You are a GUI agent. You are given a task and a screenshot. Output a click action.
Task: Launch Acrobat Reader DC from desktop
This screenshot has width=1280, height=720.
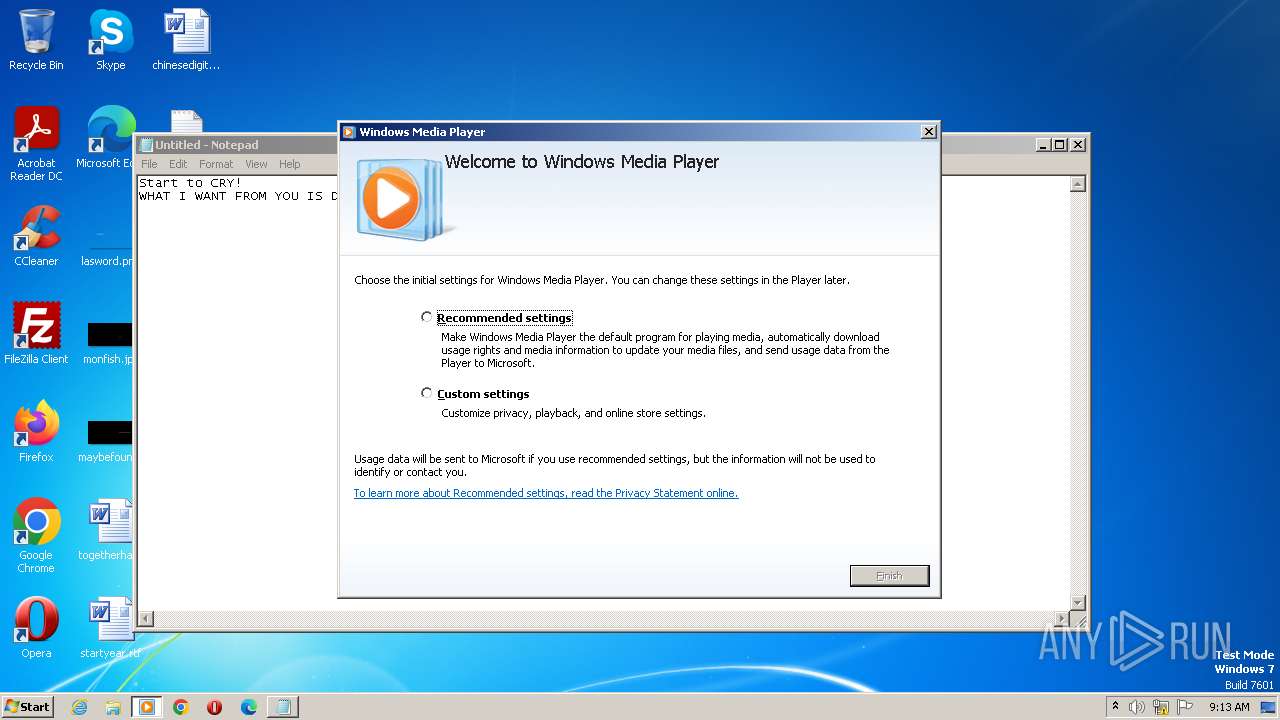[36, 144]
